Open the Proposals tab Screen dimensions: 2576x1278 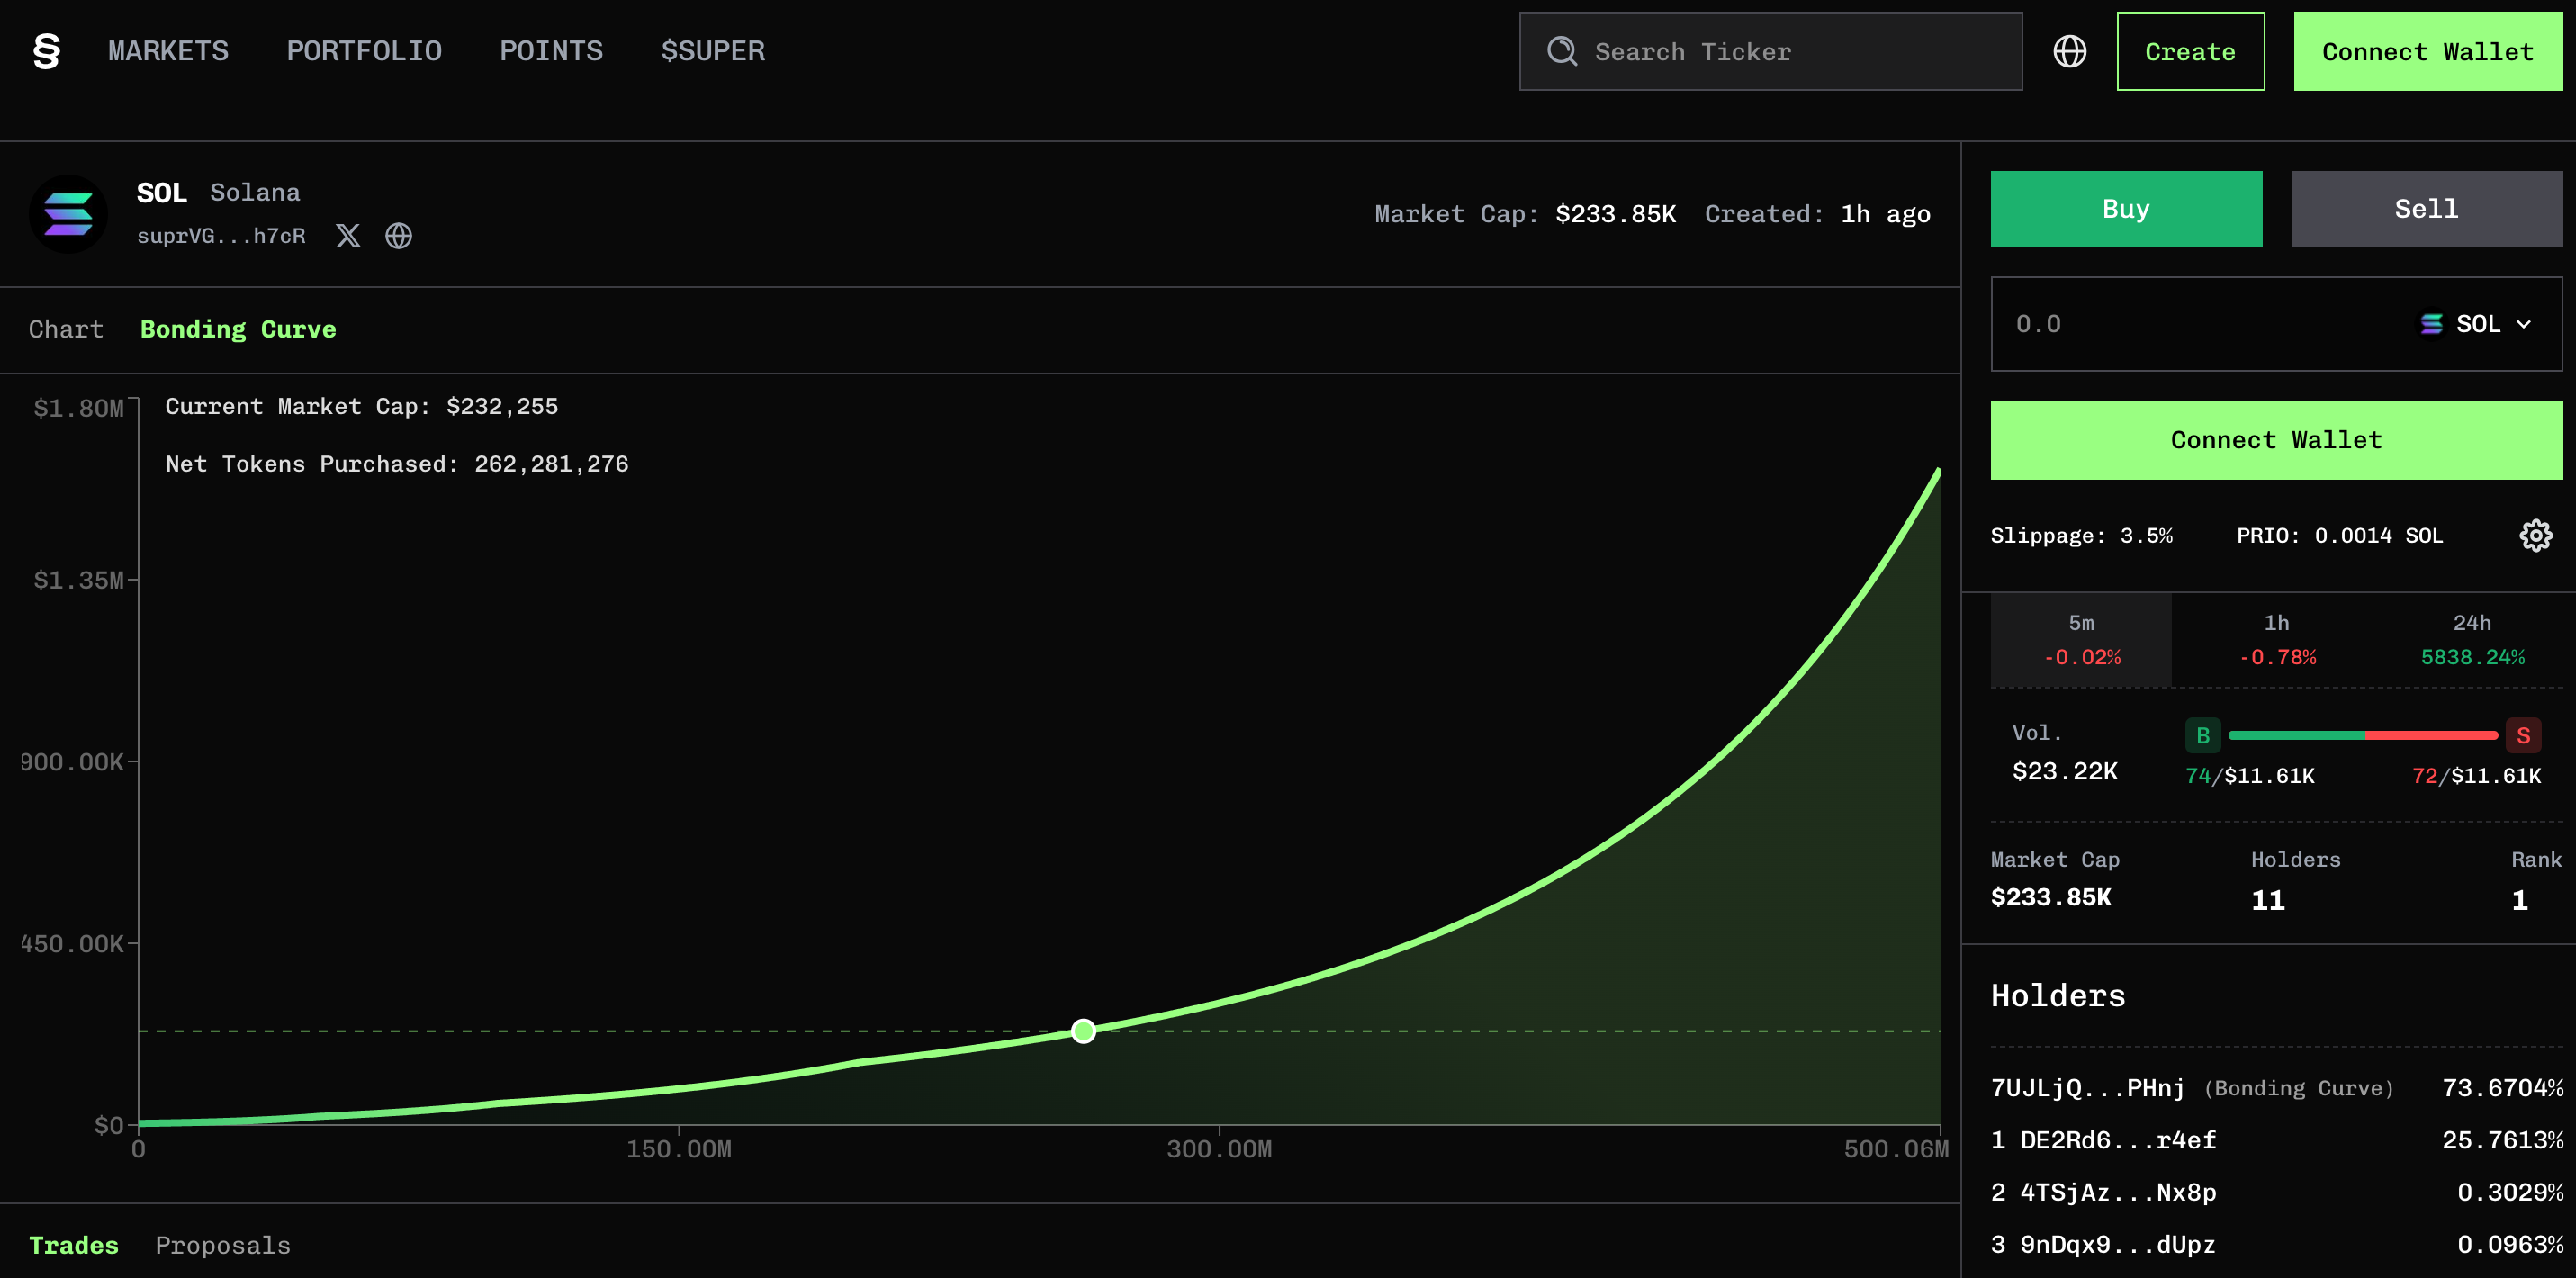tap(223, 1245)
